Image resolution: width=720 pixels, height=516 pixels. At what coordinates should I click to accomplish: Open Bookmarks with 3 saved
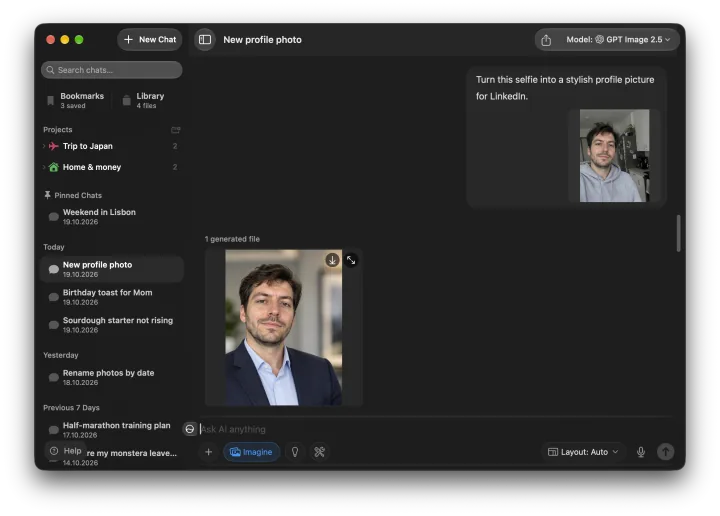76,100
